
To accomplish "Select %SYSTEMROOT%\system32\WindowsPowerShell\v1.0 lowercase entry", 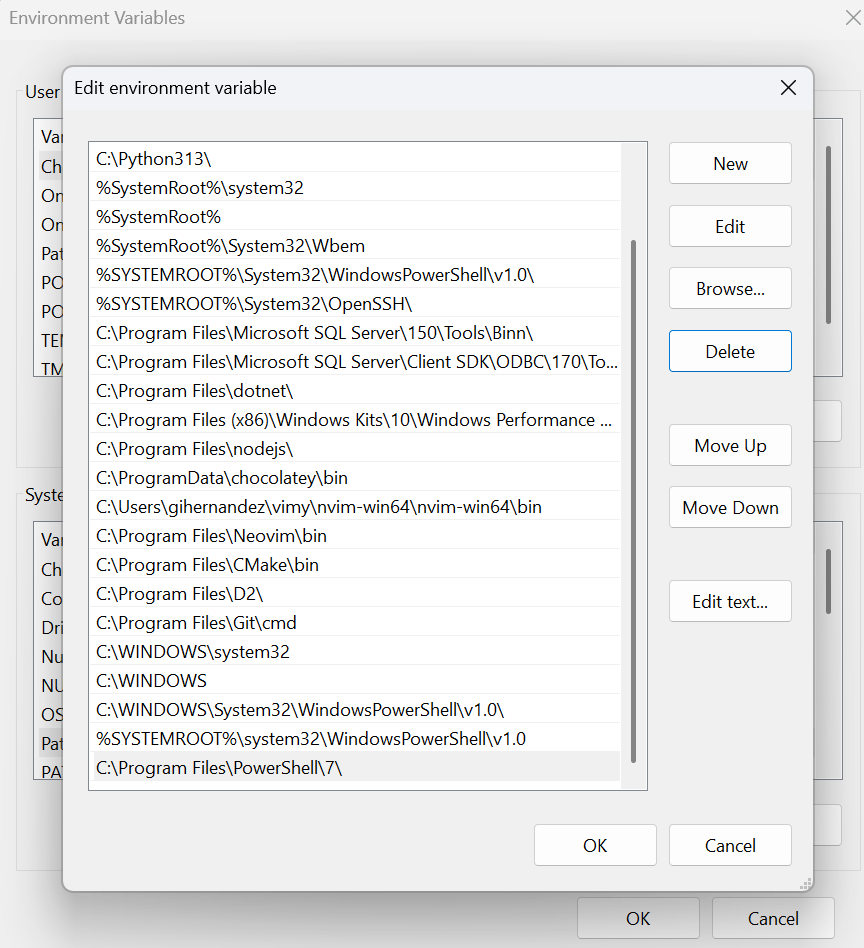I will click(357, 739).
